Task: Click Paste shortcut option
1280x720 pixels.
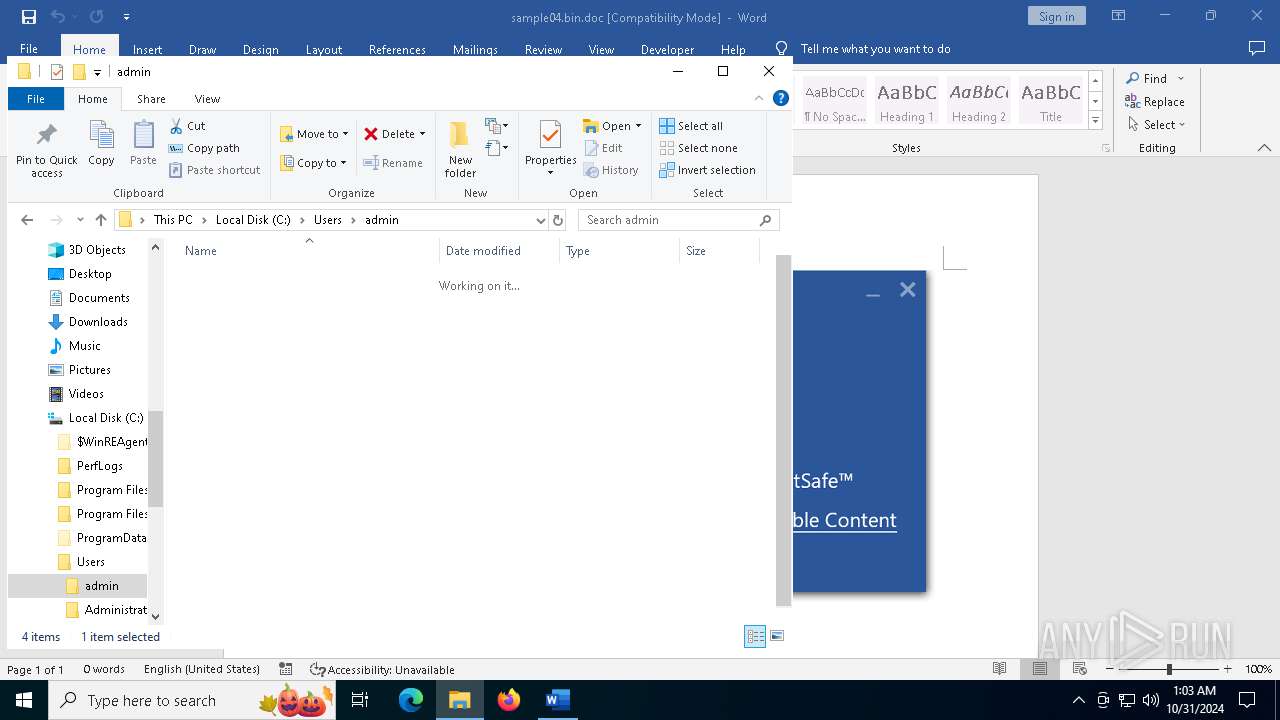Action: pos(214,170)
